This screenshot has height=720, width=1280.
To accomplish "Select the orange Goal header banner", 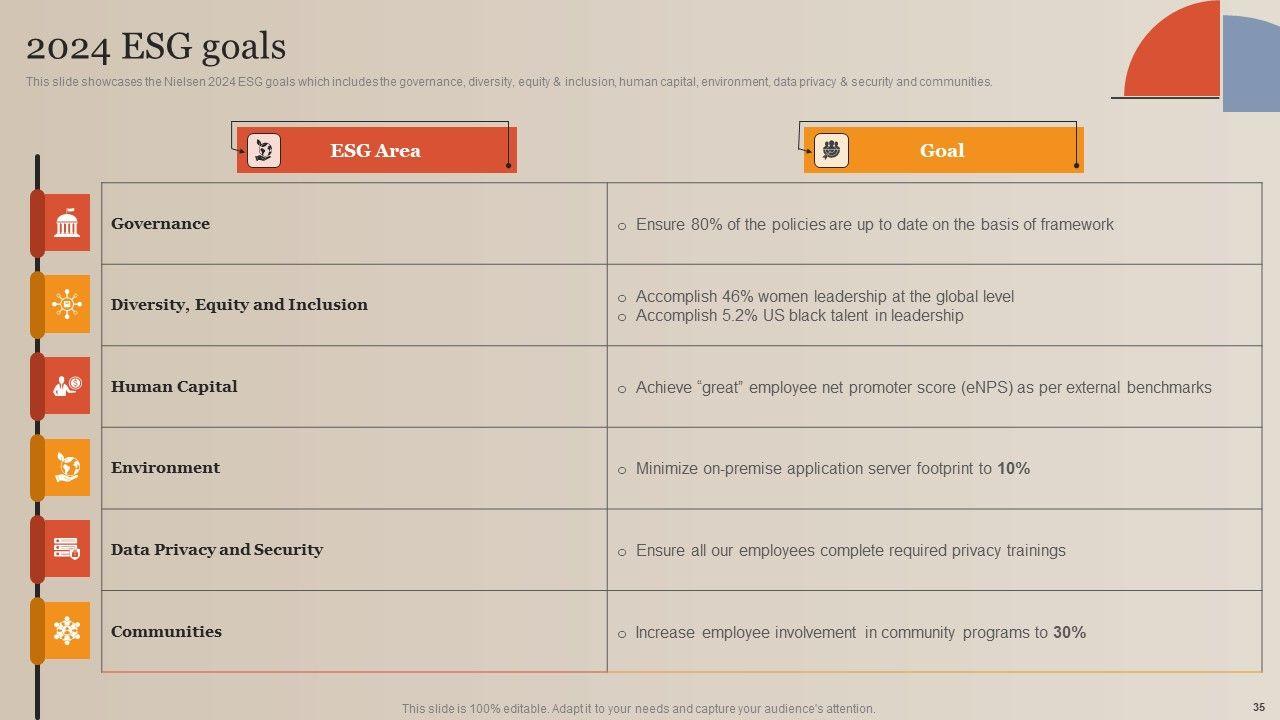I will click(x=942, y=150).
